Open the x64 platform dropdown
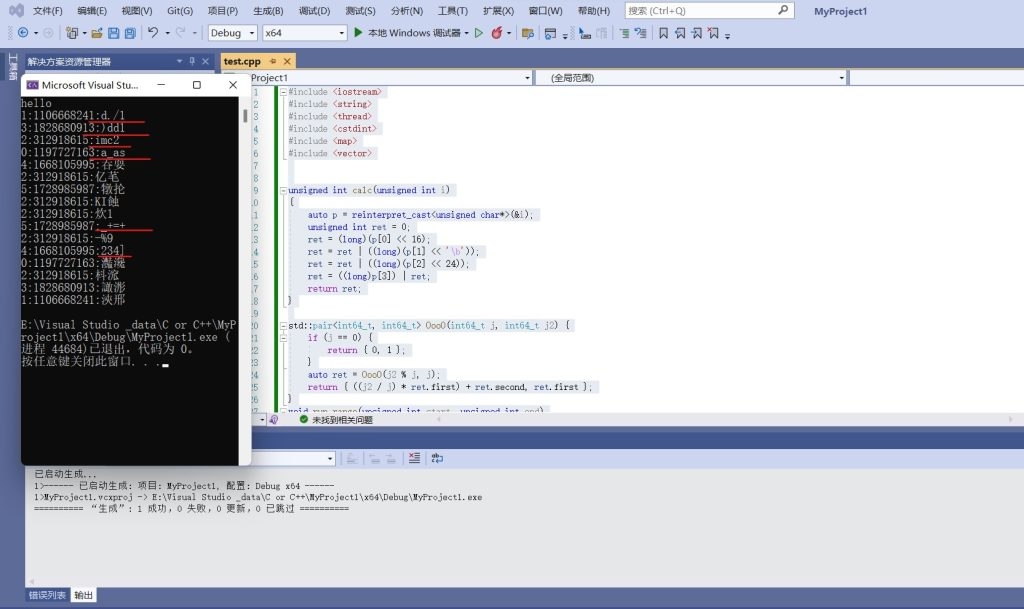The image size is (1024, 609). click(x=304, y=33)
